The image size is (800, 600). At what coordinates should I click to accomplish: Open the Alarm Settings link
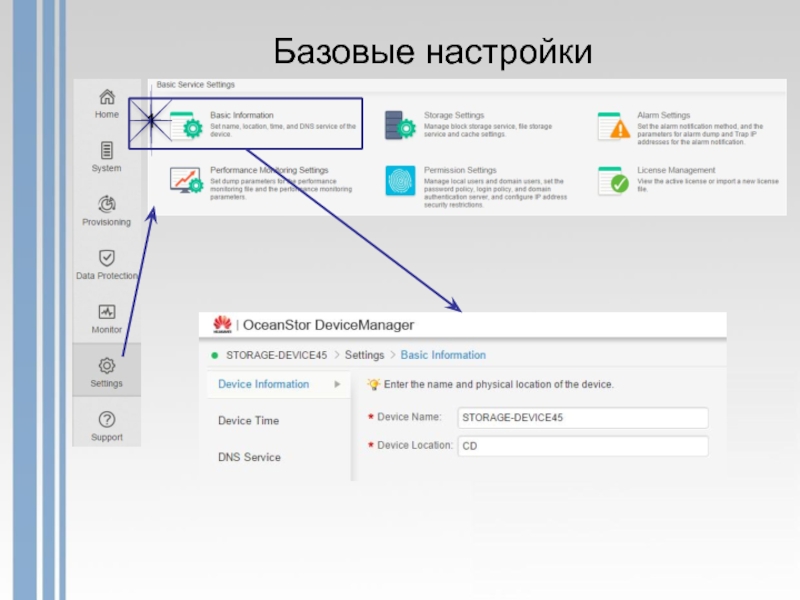pyautogui.click(x=663, y=115)
